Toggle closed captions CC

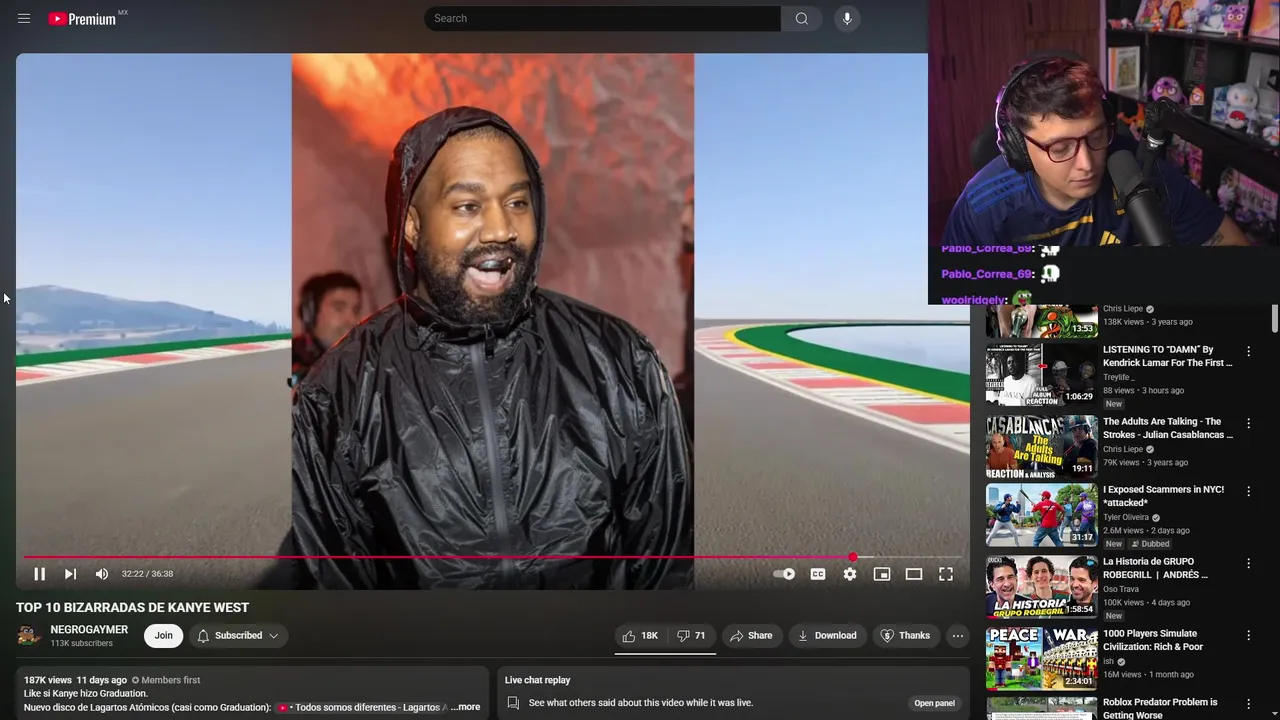point(818,574)
